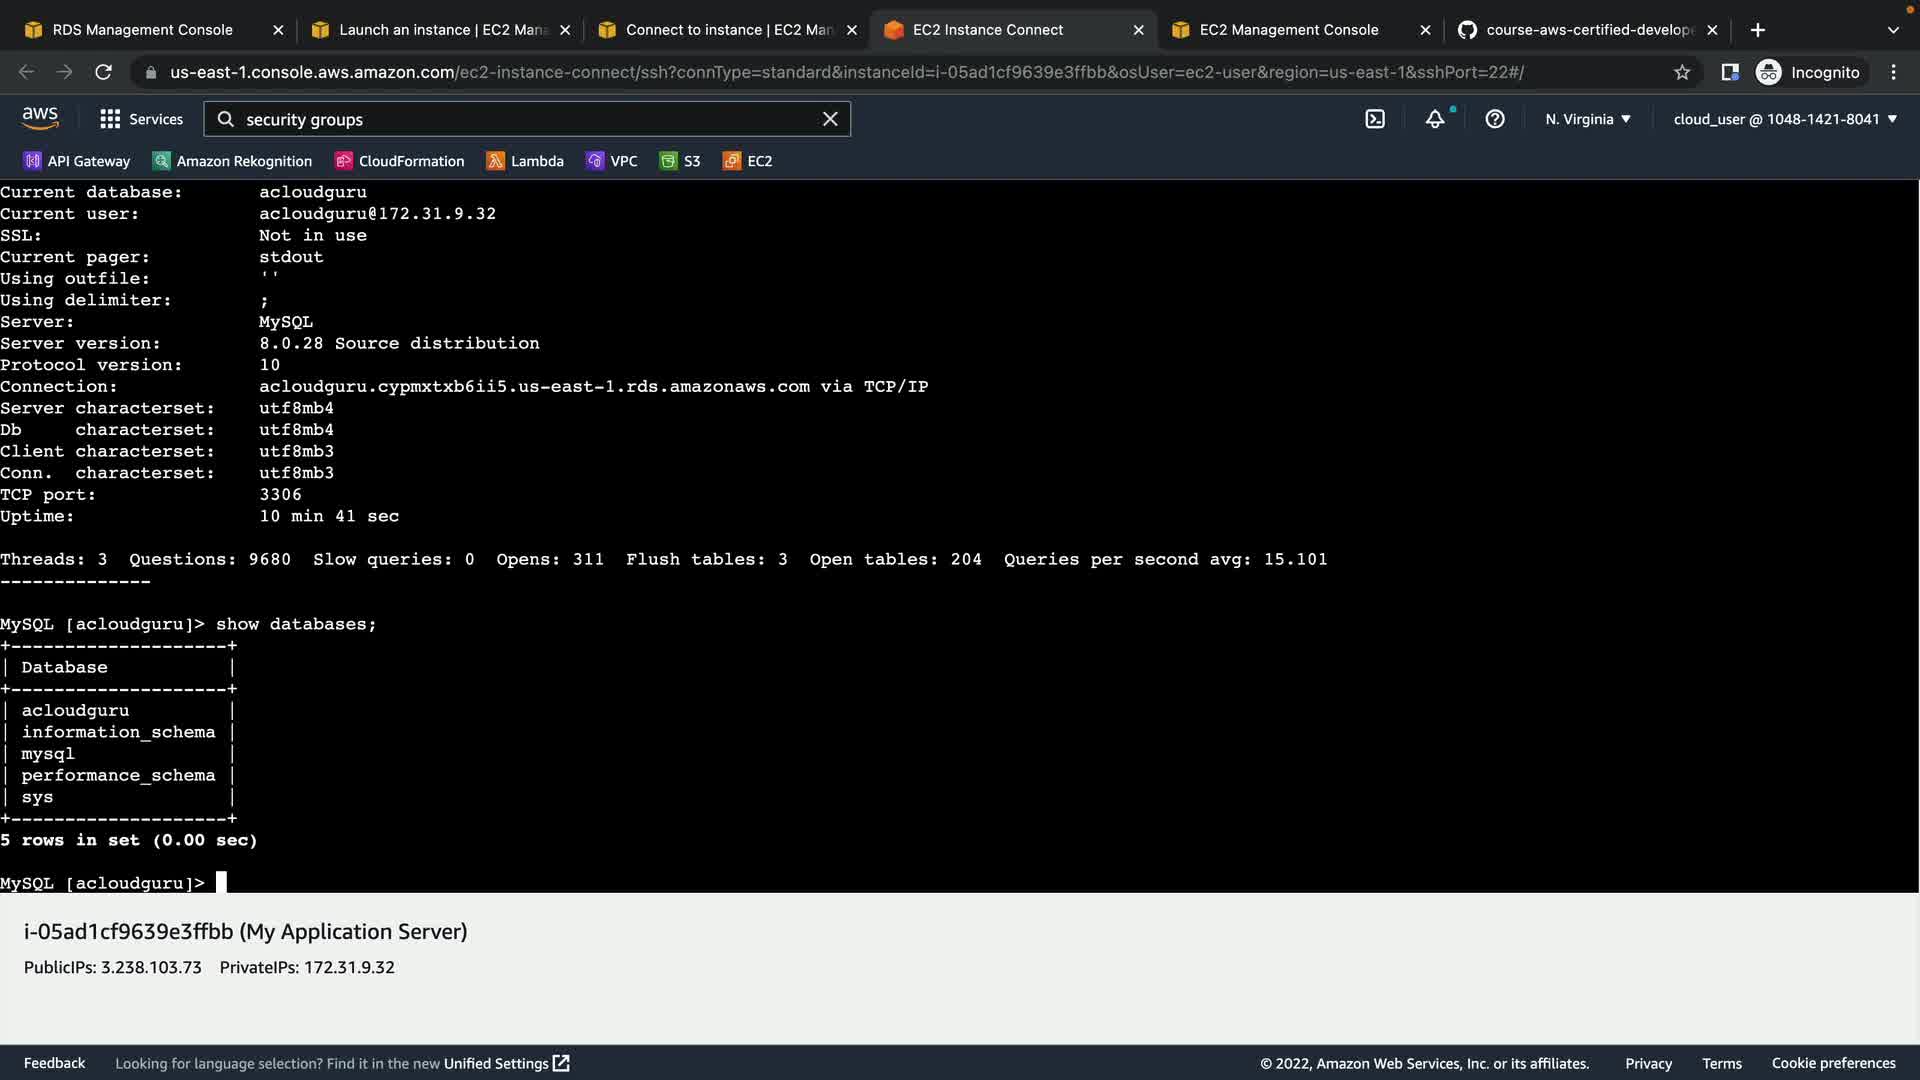Viewport: 1920px width, 1080px height.
Task: Open CloudFormation bookmark
Action: point(399,161)
